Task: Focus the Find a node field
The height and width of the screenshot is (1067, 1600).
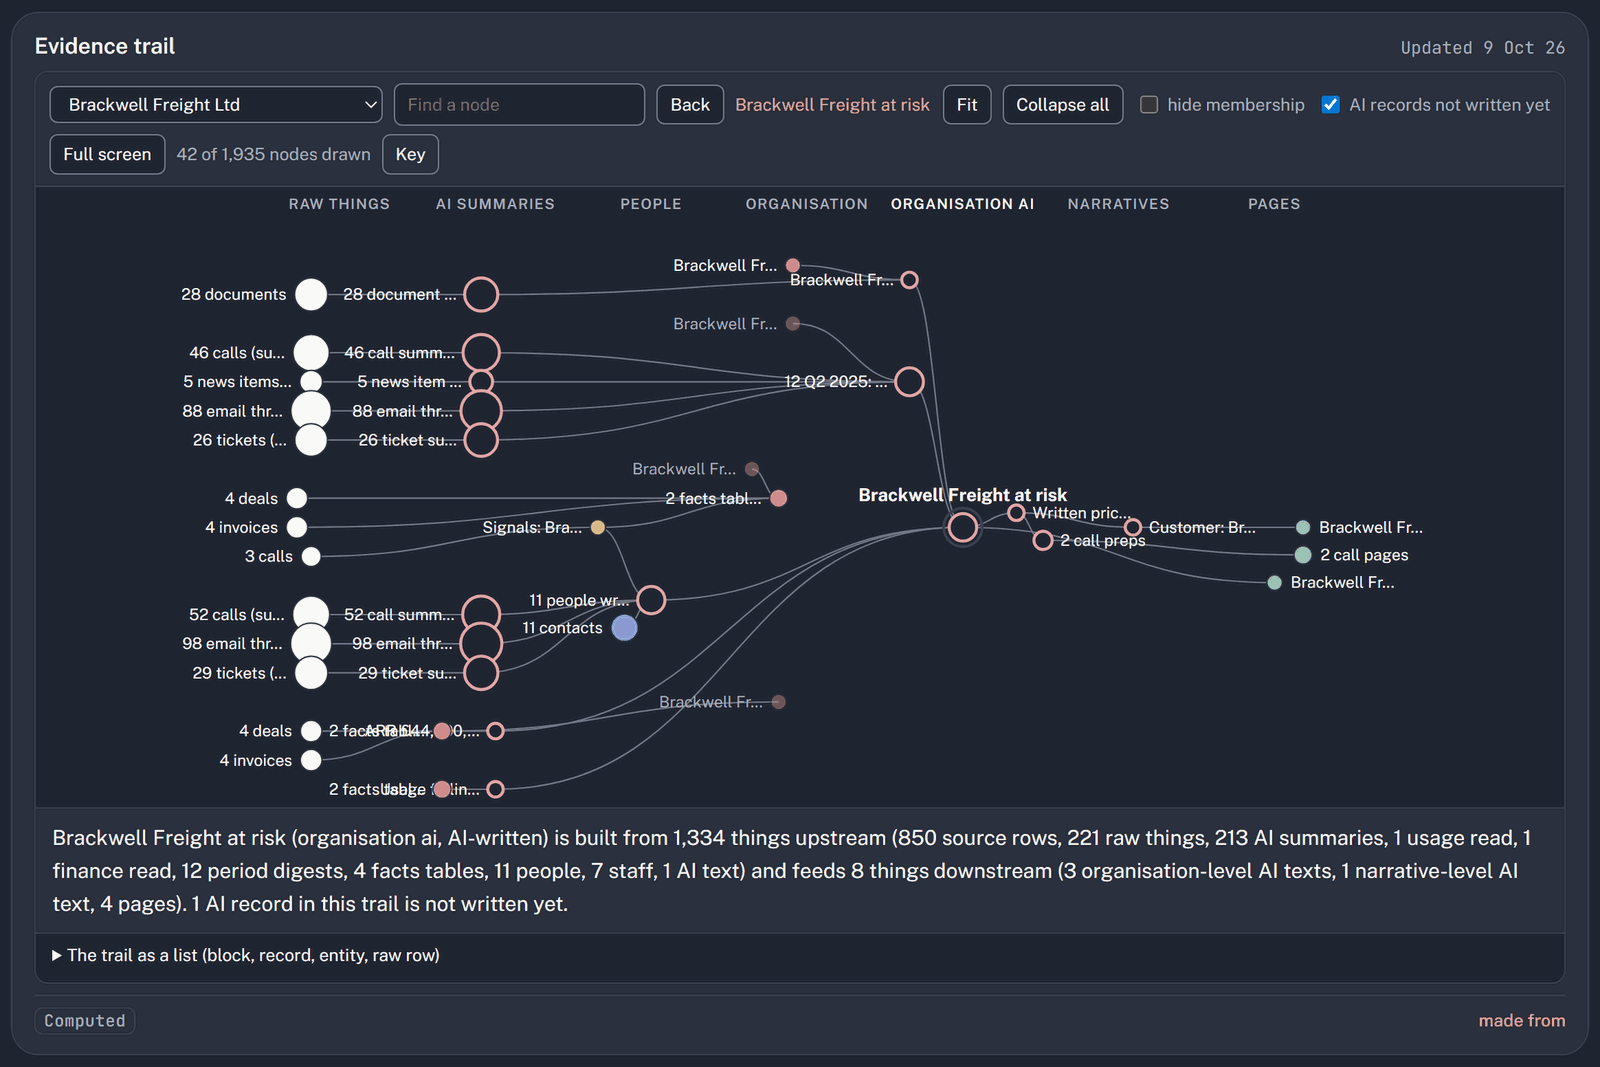Action: coord(519,105)
